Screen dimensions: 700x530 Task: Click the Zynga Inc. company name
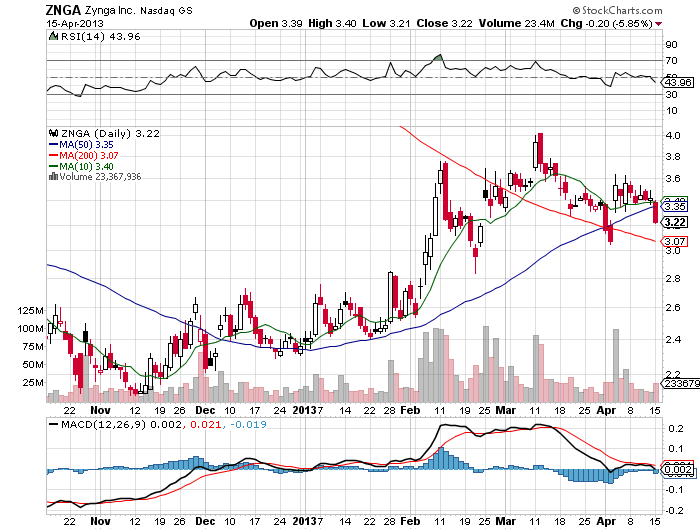click(110, 10)
